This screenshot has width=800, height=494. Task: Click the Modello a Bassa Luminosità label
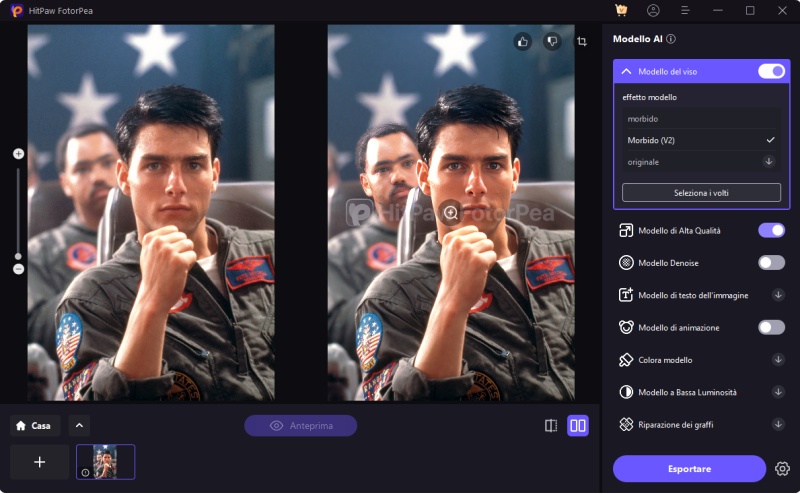(x=687, y=392)
